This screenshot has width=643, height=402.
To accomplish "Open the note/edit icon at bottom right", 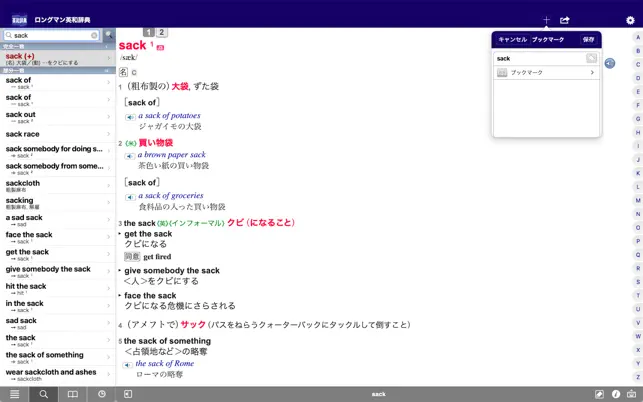I will 599,394.
